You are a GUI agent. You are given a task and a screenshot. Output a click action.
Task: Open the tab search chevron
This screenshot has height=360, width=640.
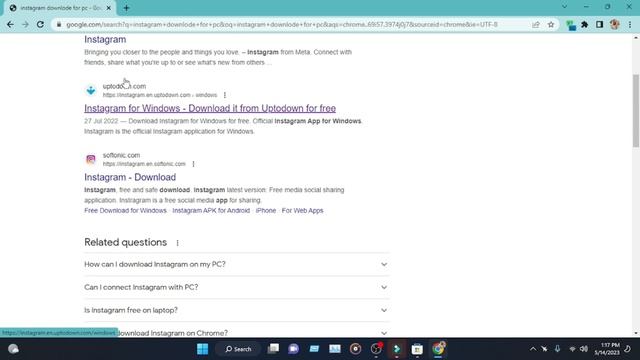pyautogui.click(x=564, y=7)
